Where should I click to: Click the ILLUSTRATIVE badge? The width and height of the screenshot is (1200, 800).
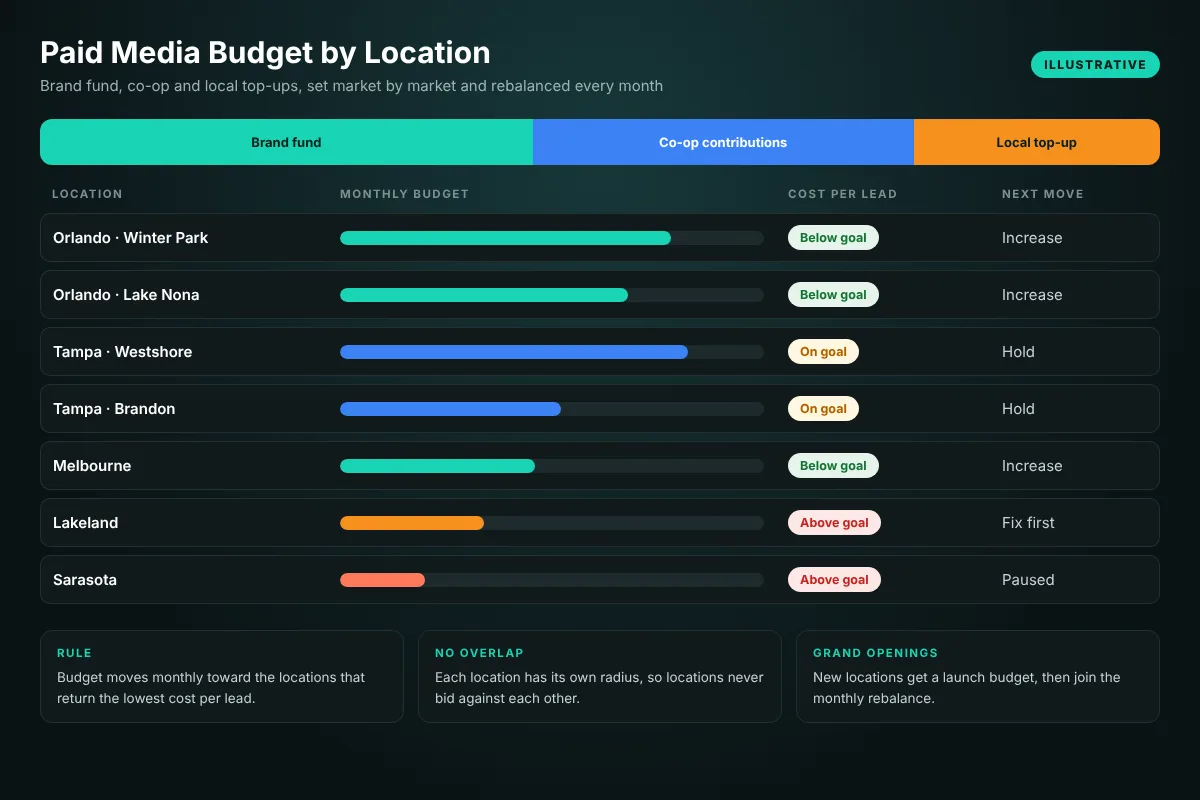click(x=1095, y=64)
